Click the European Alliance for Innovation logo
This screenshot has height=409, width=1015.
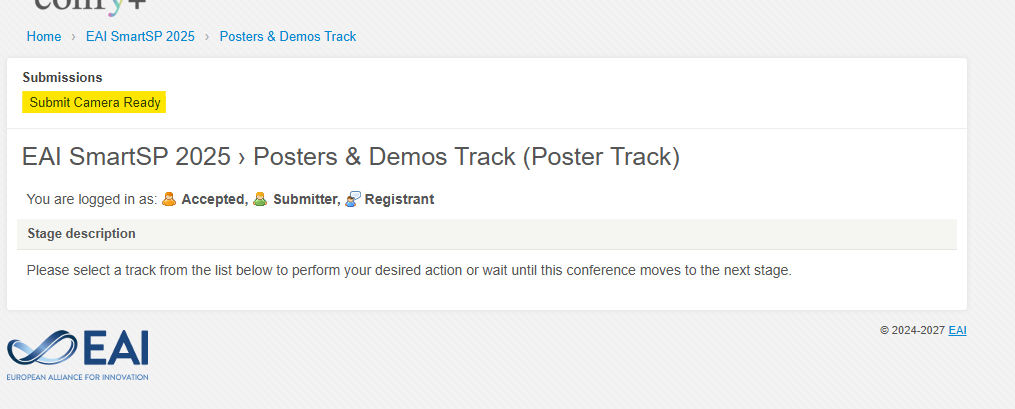pos(78,355)
